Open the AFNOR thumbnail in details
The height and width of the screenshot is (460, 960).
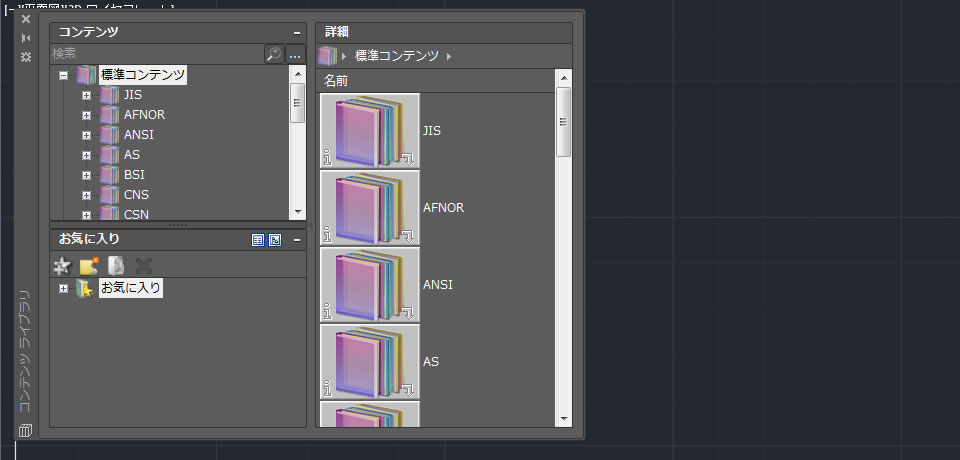[x=370, y=208]
